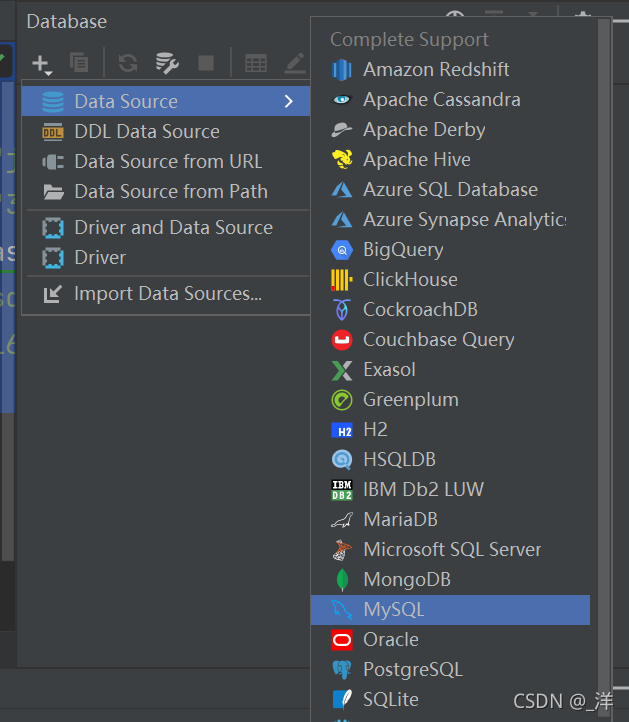Click the Data Source submenu vertical scrollbar
The image size is (629, 722).
[603, 370]
